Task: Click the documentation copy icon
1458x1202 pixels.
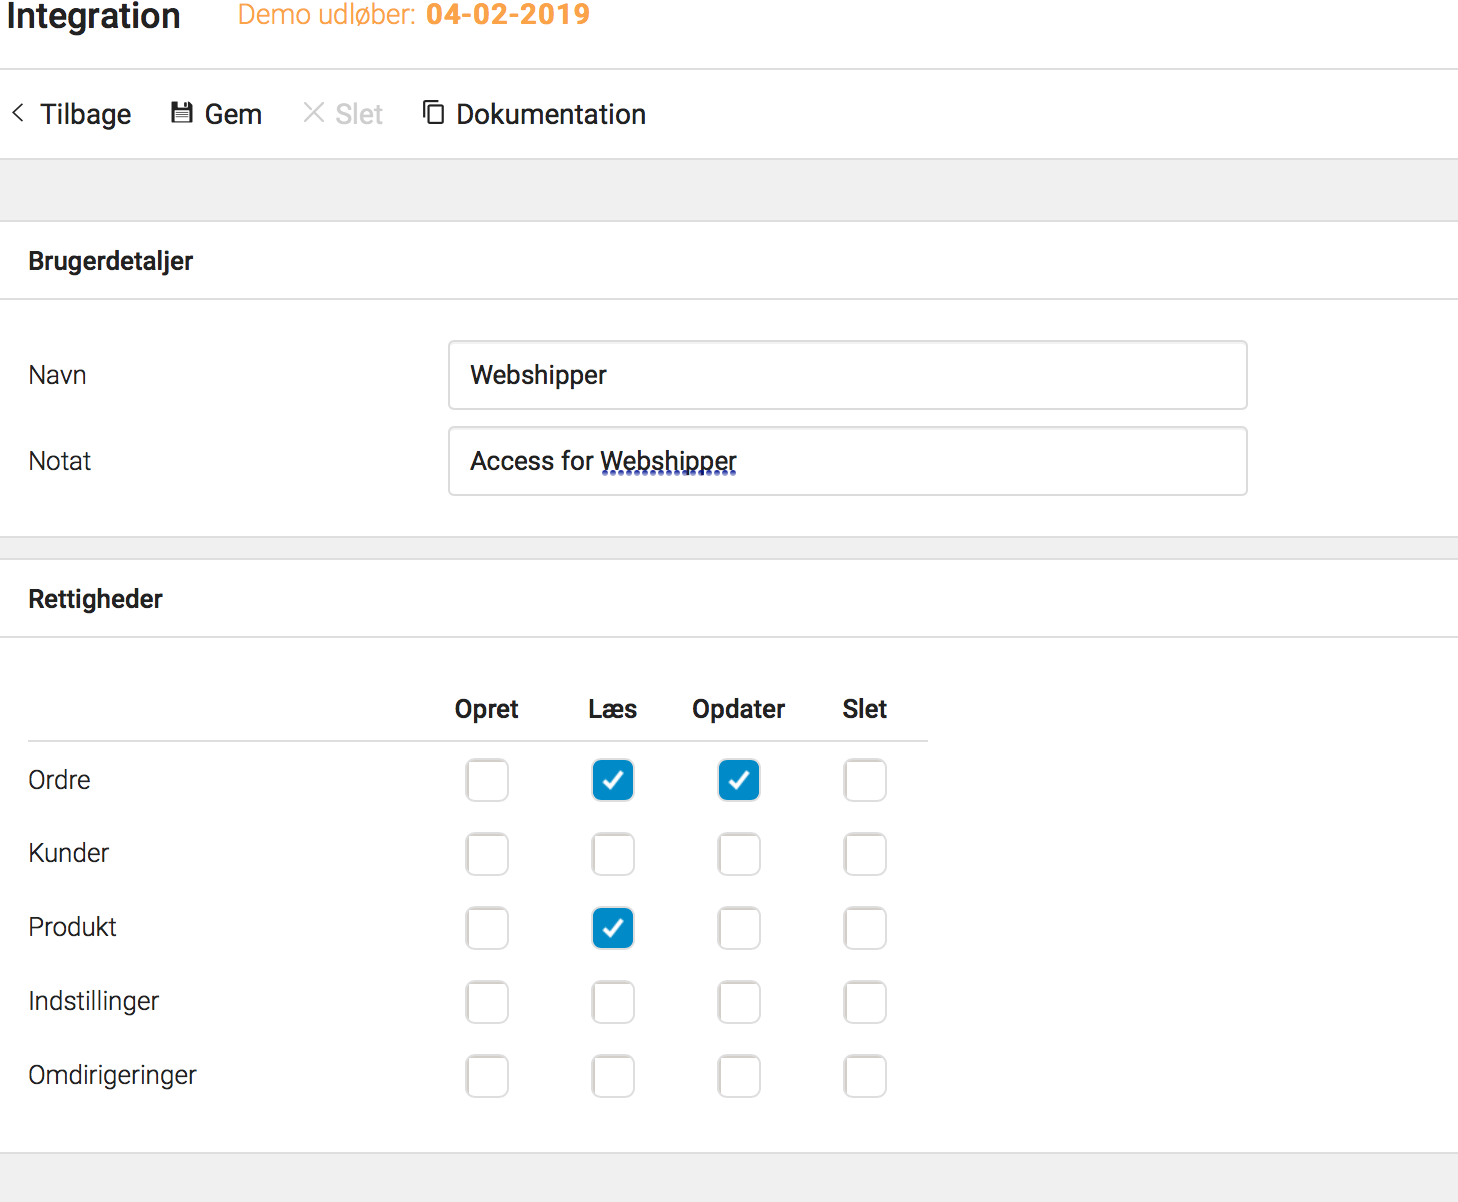Action: click(433, 112)
